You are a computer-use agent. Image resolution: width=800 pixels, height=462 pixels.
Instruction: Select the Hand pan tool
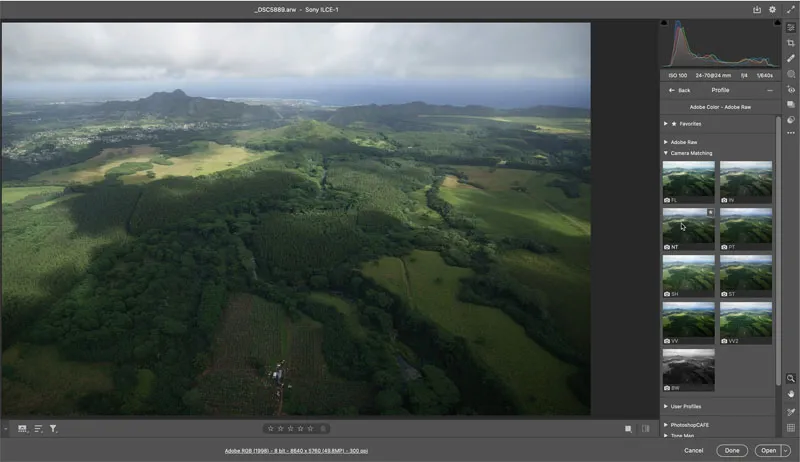(791, 394)
